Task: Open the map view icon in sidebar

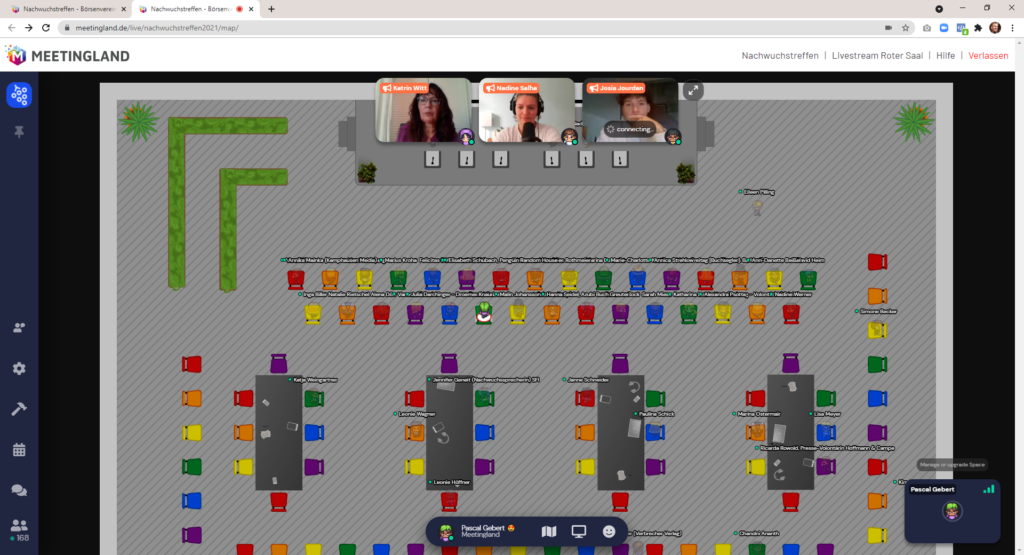Action: tap(19, 95)
